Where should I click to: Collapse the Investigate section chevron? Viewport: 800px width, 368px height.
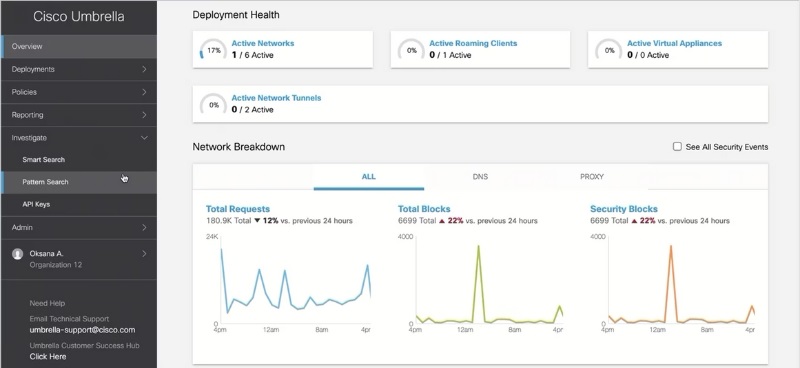tap(144, 138)
